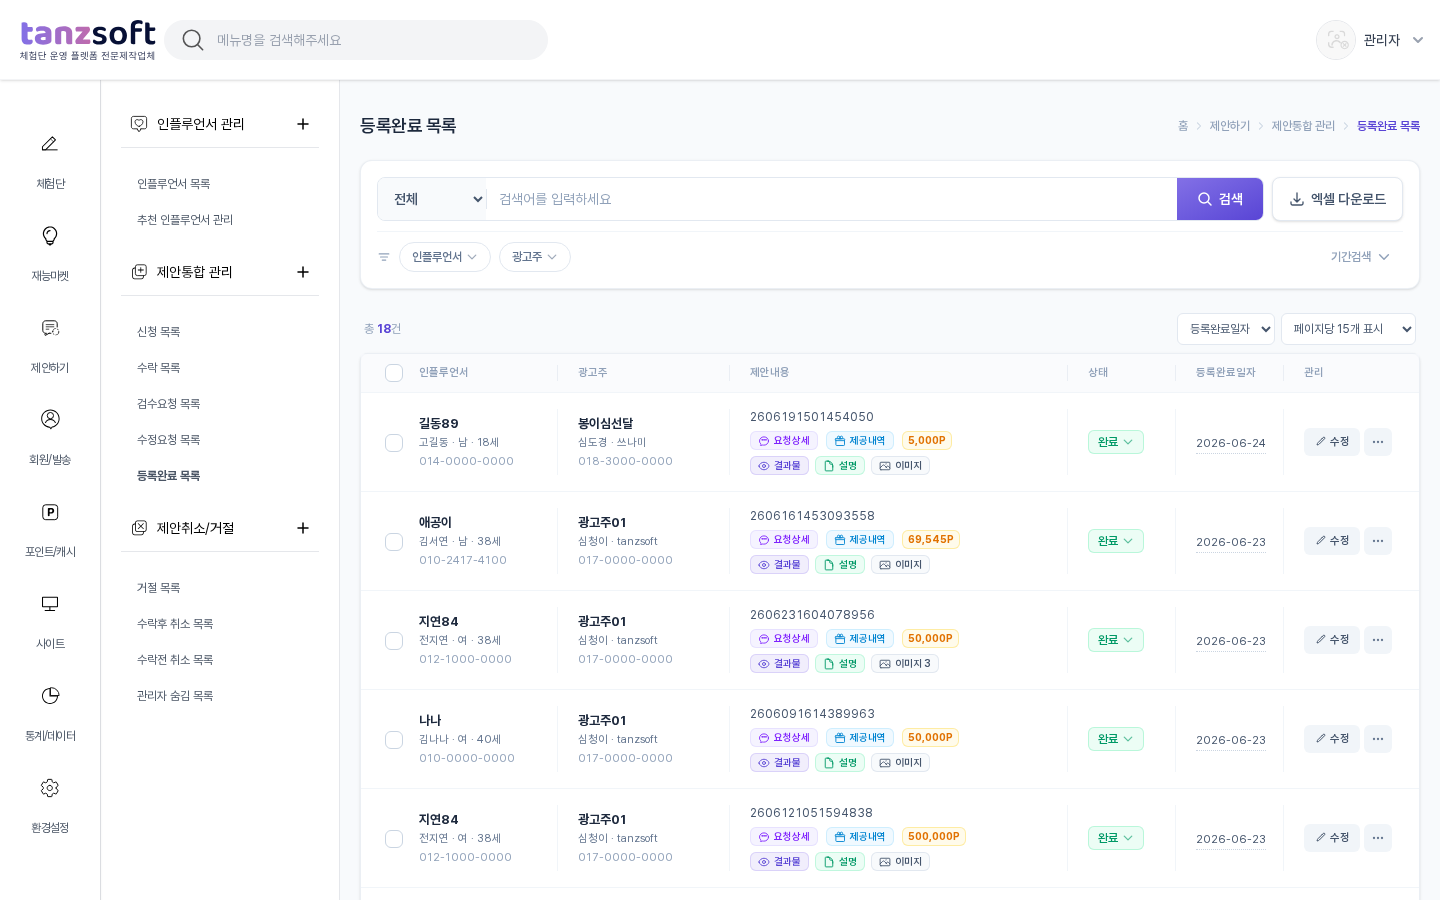
Task: Click the 제안통합 관리 breadcrumb link
Action: click(x=1303, y=126)
